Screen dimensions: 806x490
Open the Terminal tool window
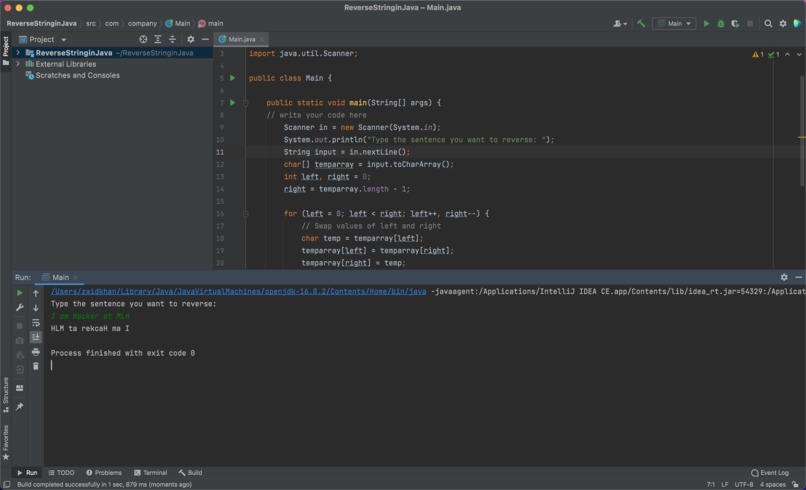[151, 473]
